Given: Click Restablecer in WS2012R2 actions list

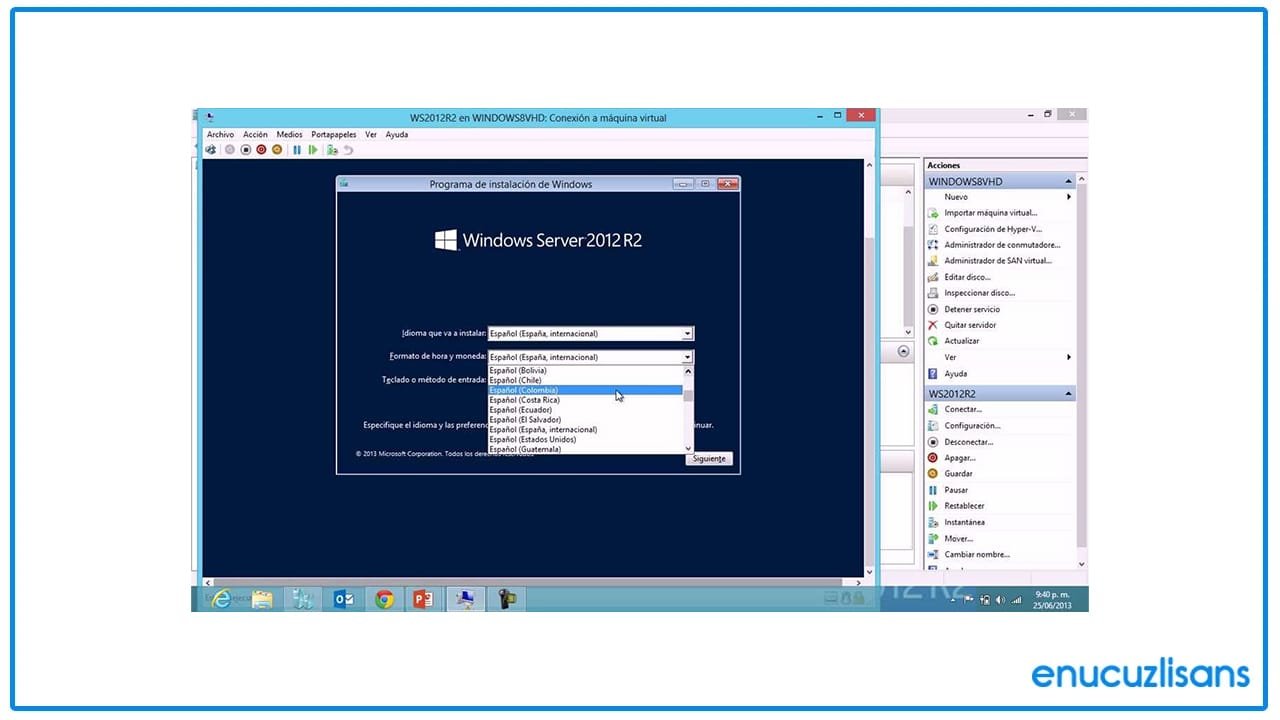Looking at the screenshot, I should coord(964,506).
